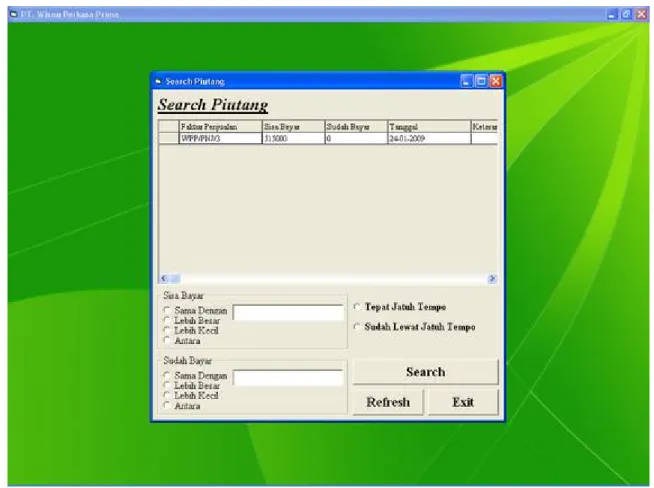Image resolution: width=654 pixels, height=488 pixels.
Task: Select the Sudah Bayar cell showing 0
Action: click(x=356, y=138)
